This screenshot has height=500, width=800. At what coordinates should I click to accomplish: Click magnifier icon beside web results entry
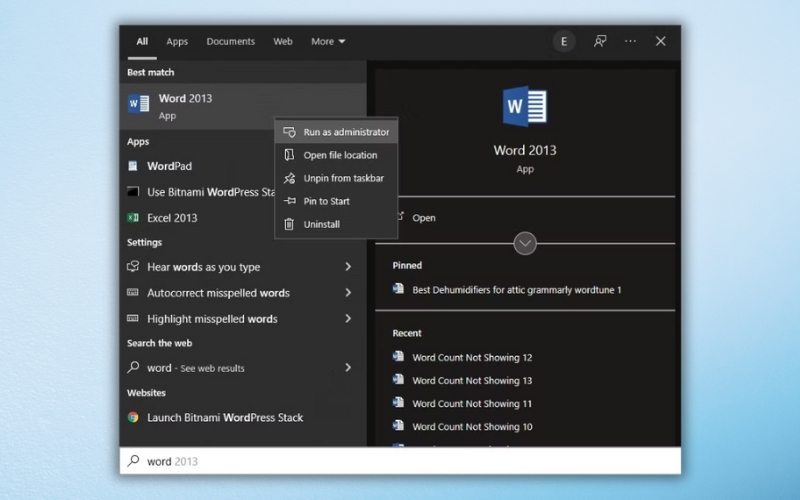(x=133, y=367)
